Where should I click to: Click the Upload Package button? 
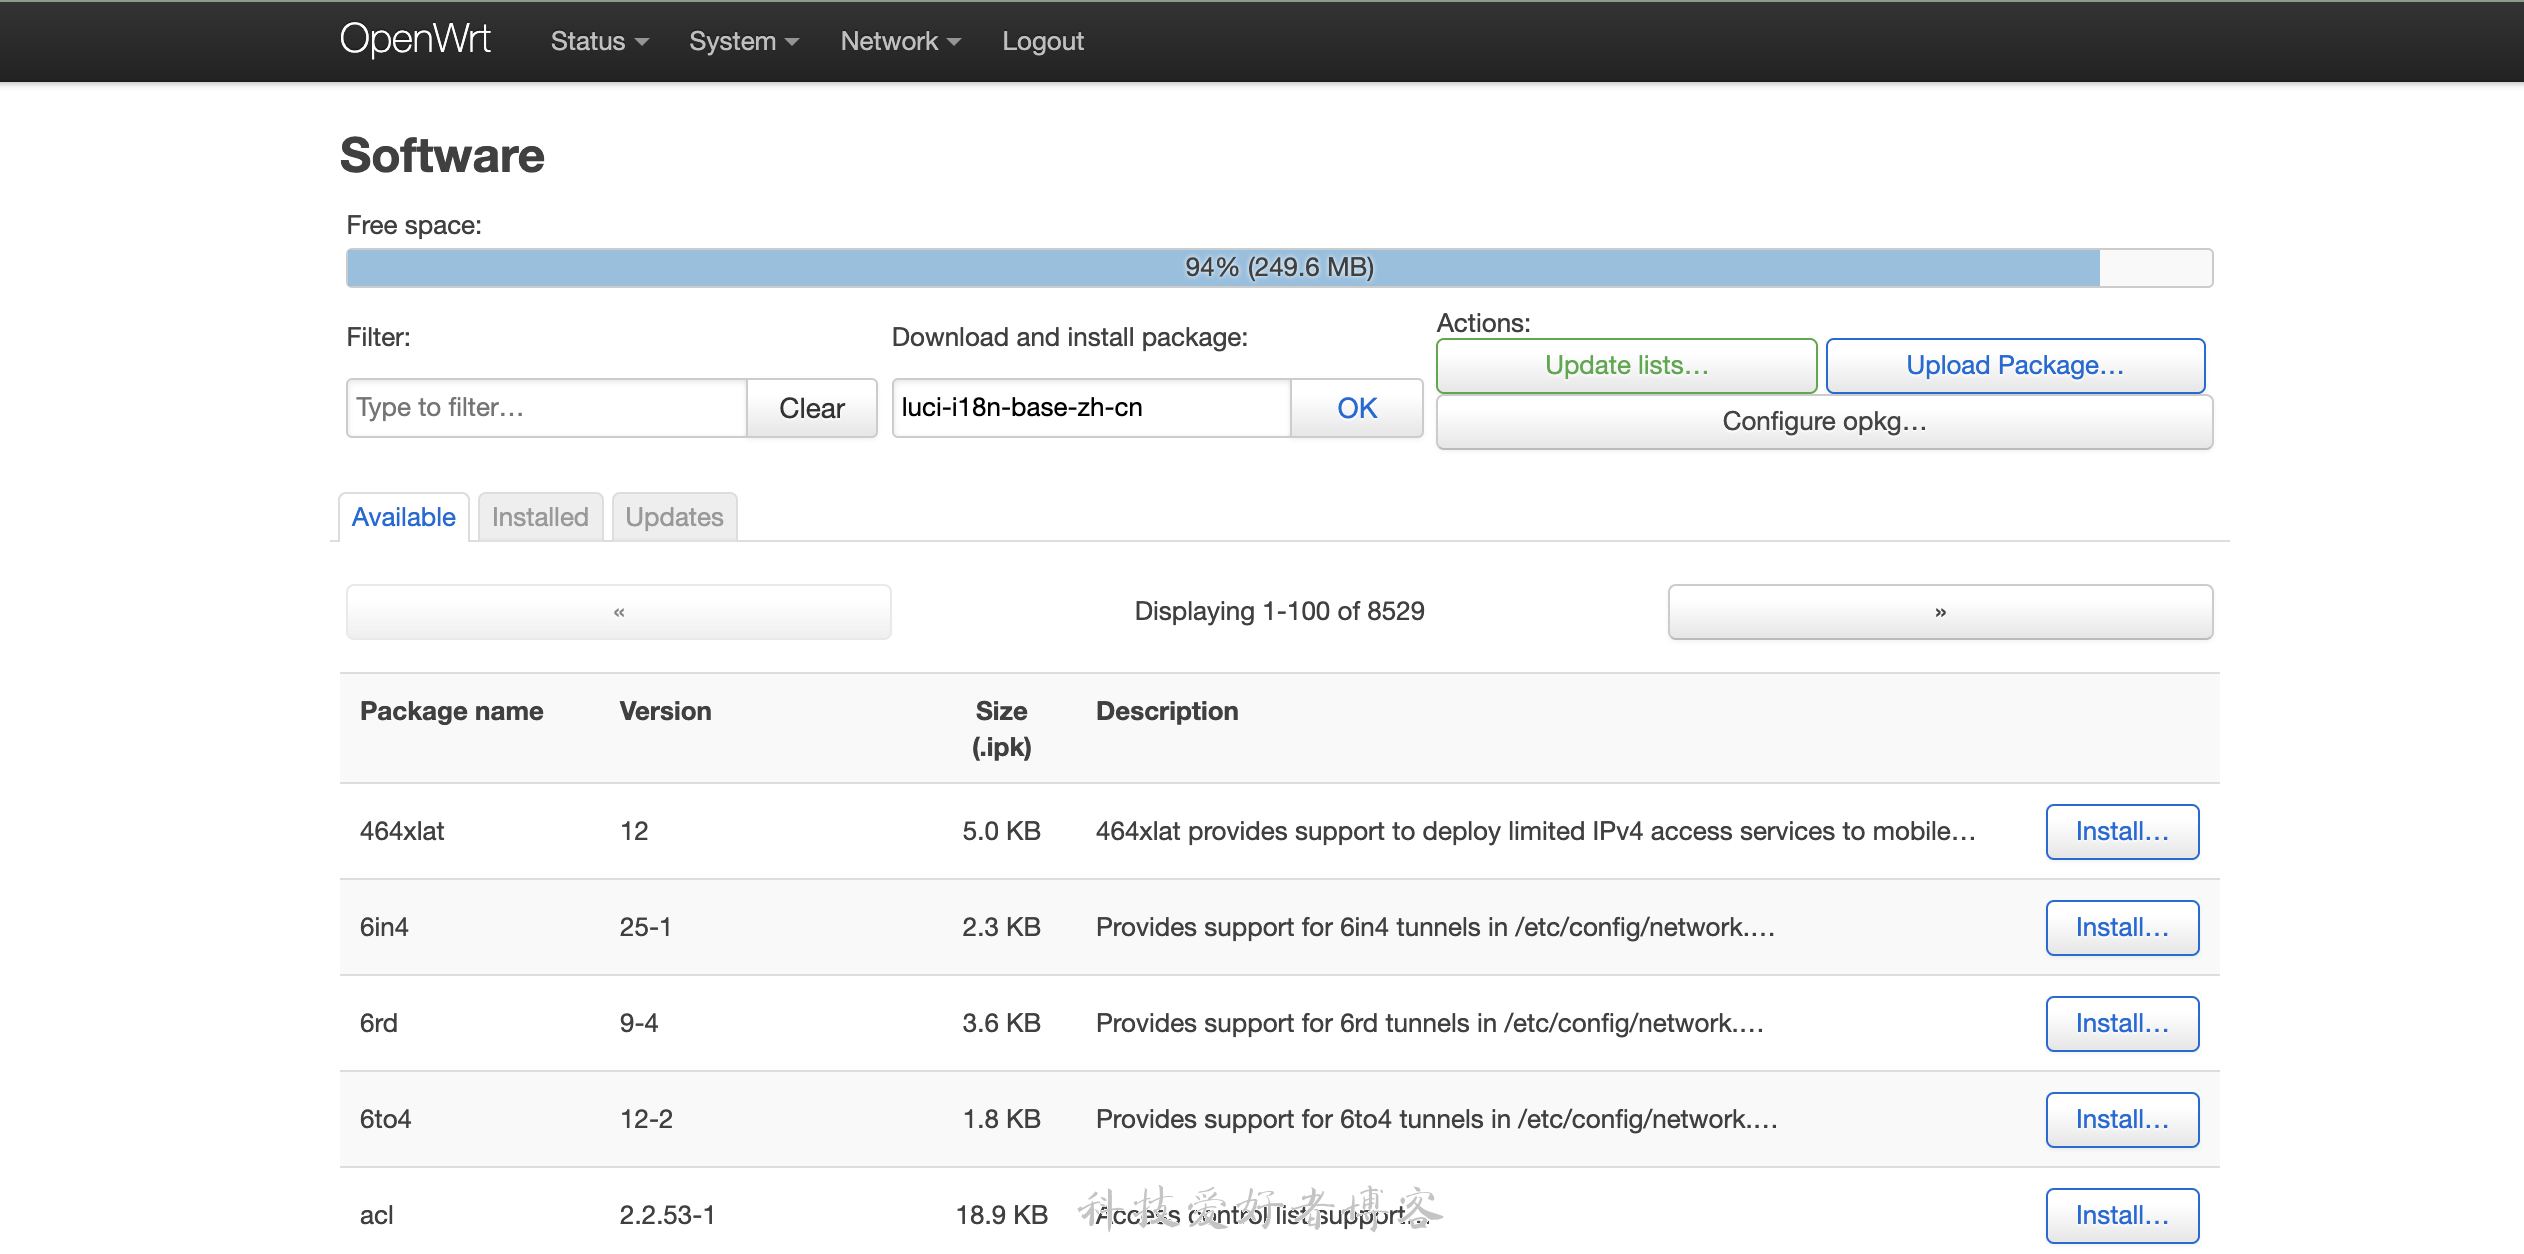[2015, 366]
